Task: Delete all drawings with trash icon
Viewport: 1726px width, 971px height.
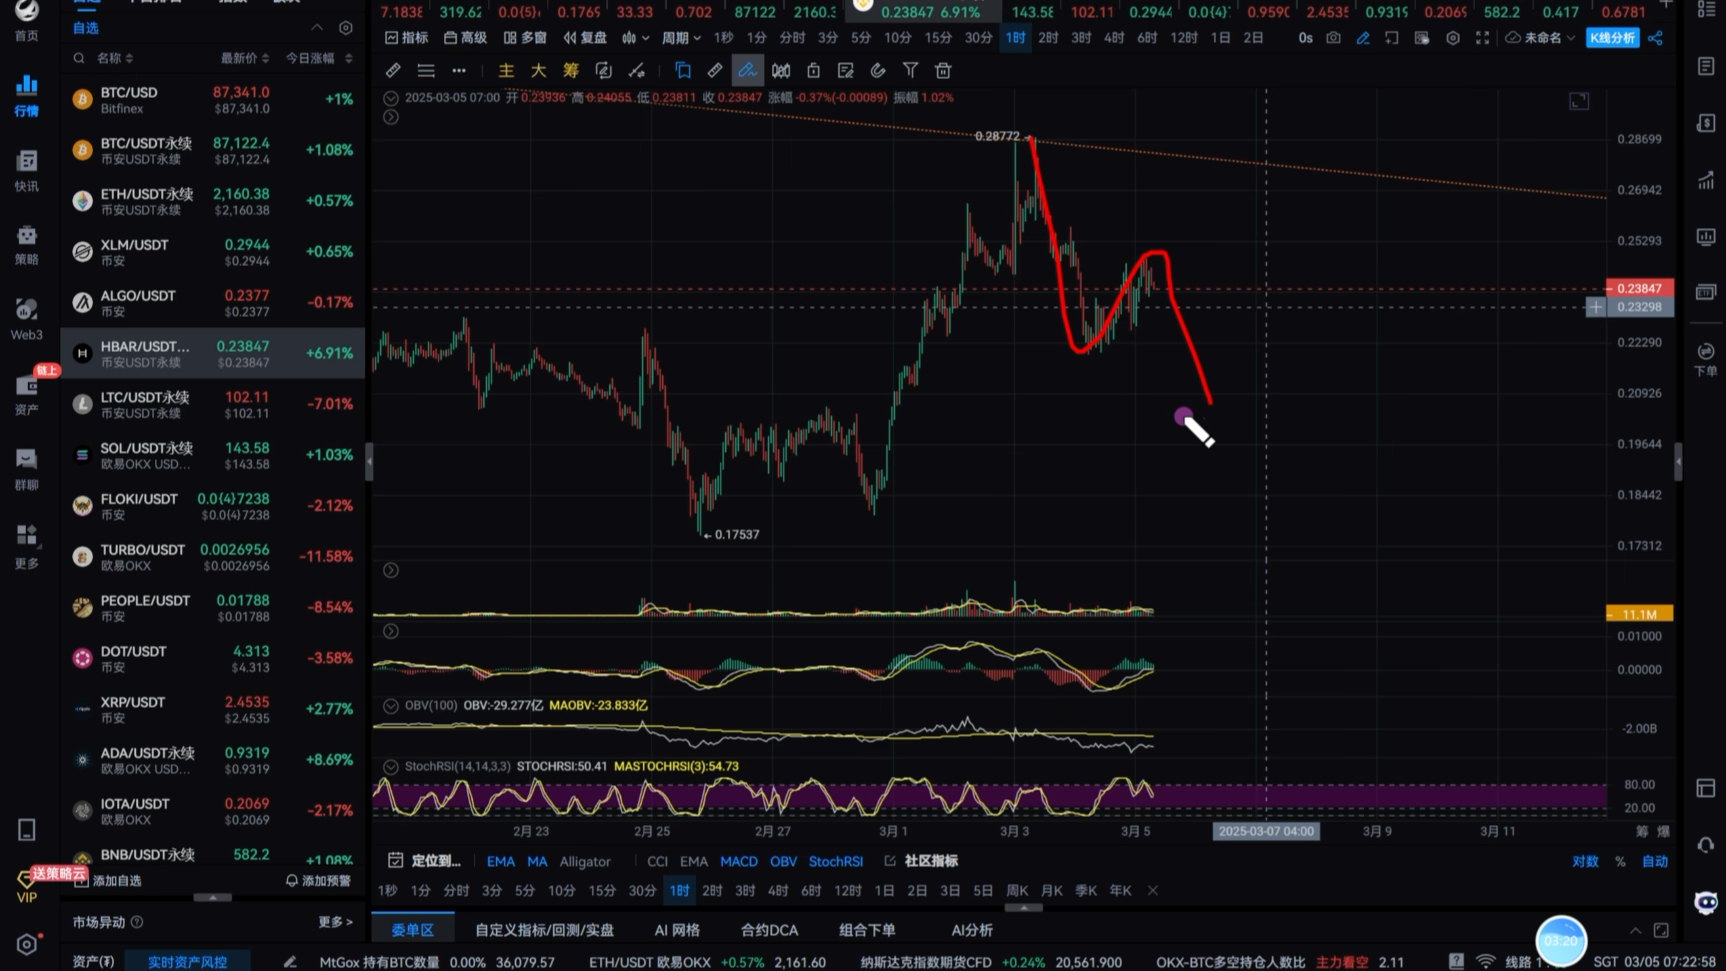Action: [x=942, y=70]
